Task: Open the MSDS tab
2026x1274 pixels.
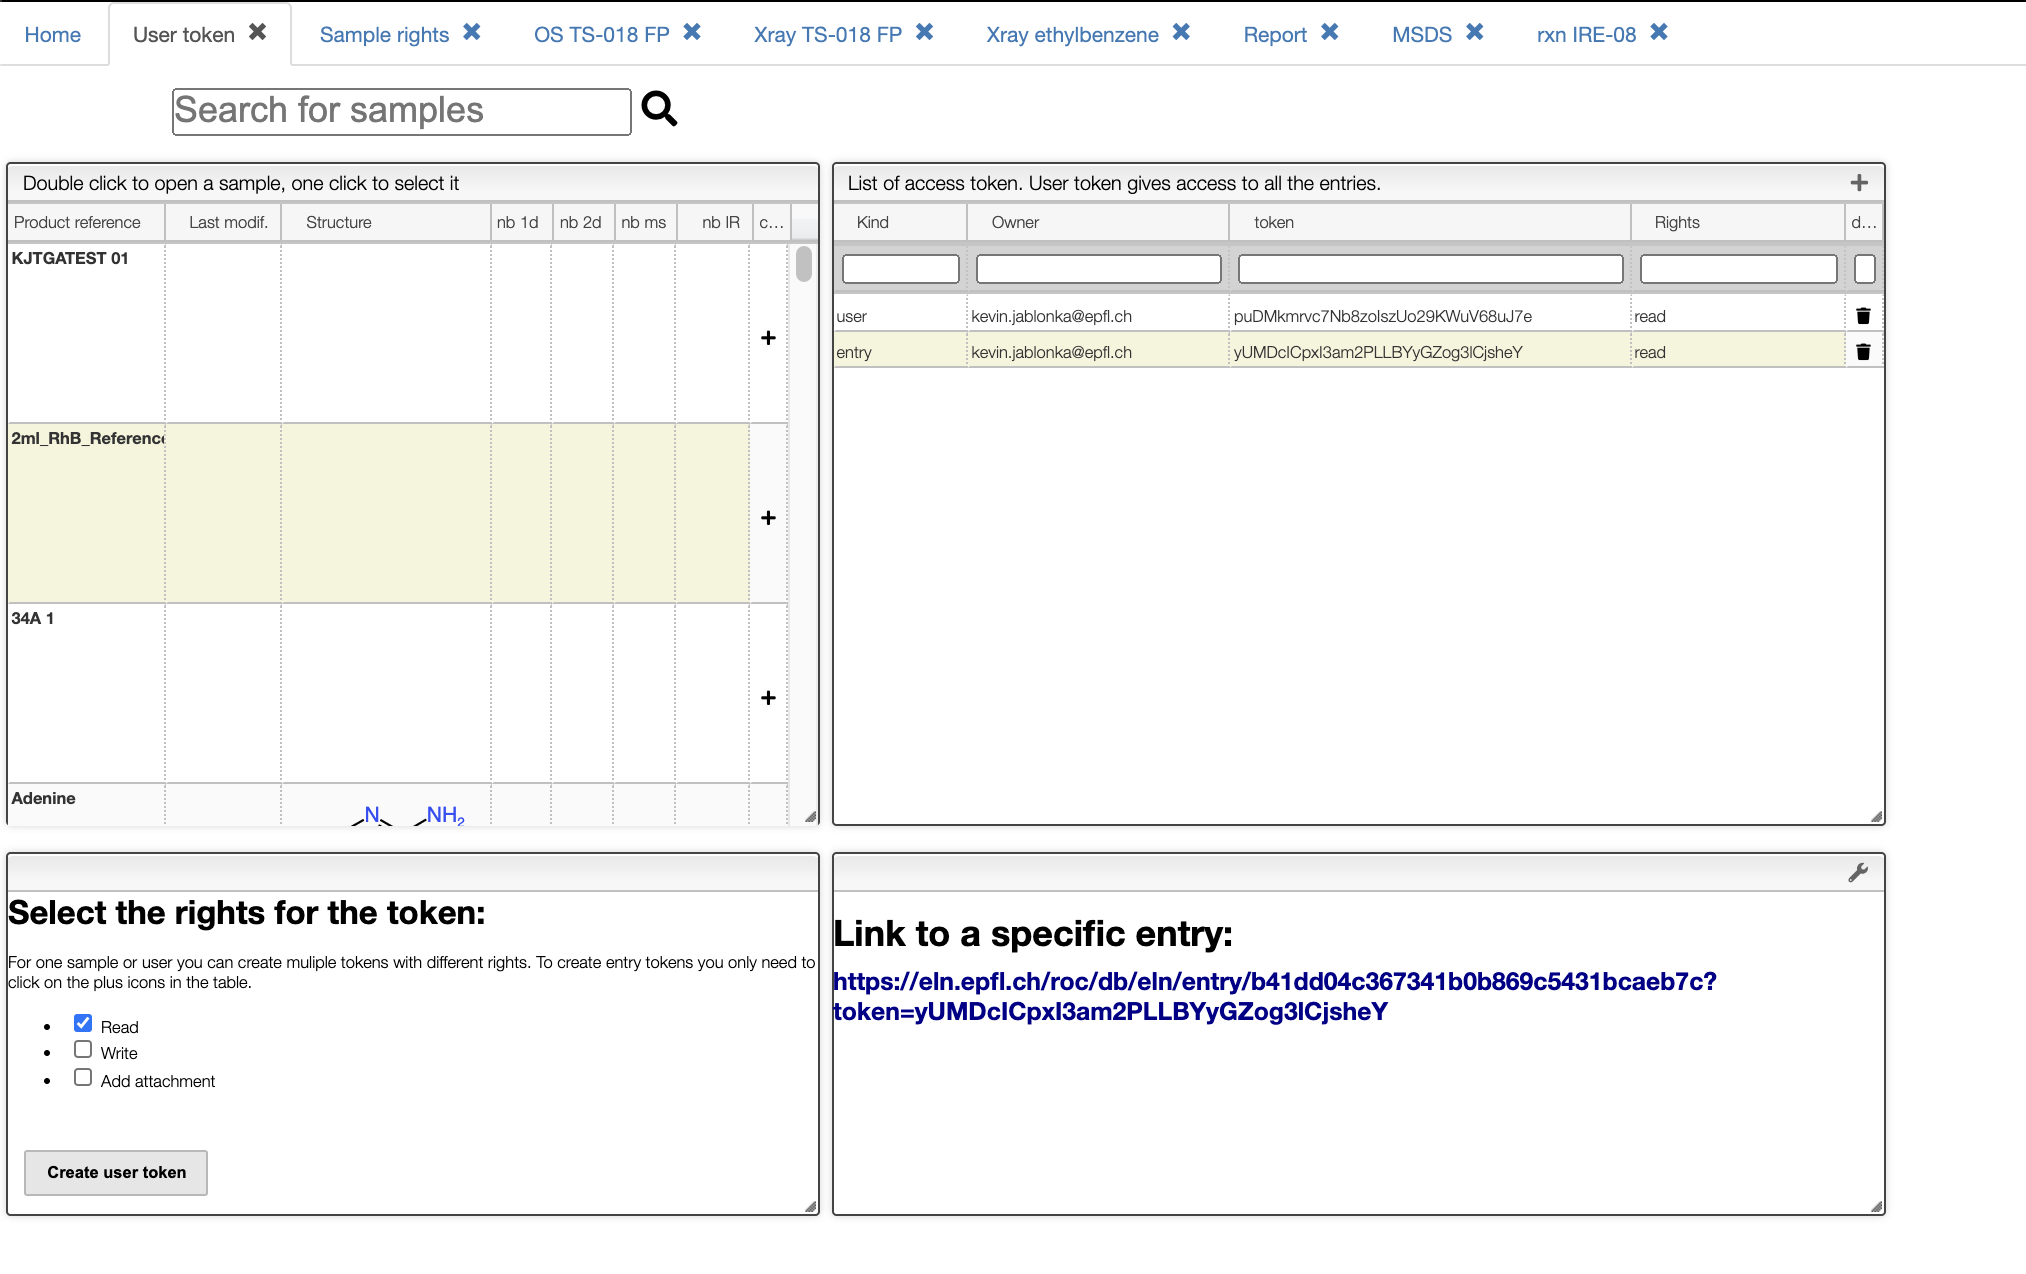Action: pos(1421,35)
